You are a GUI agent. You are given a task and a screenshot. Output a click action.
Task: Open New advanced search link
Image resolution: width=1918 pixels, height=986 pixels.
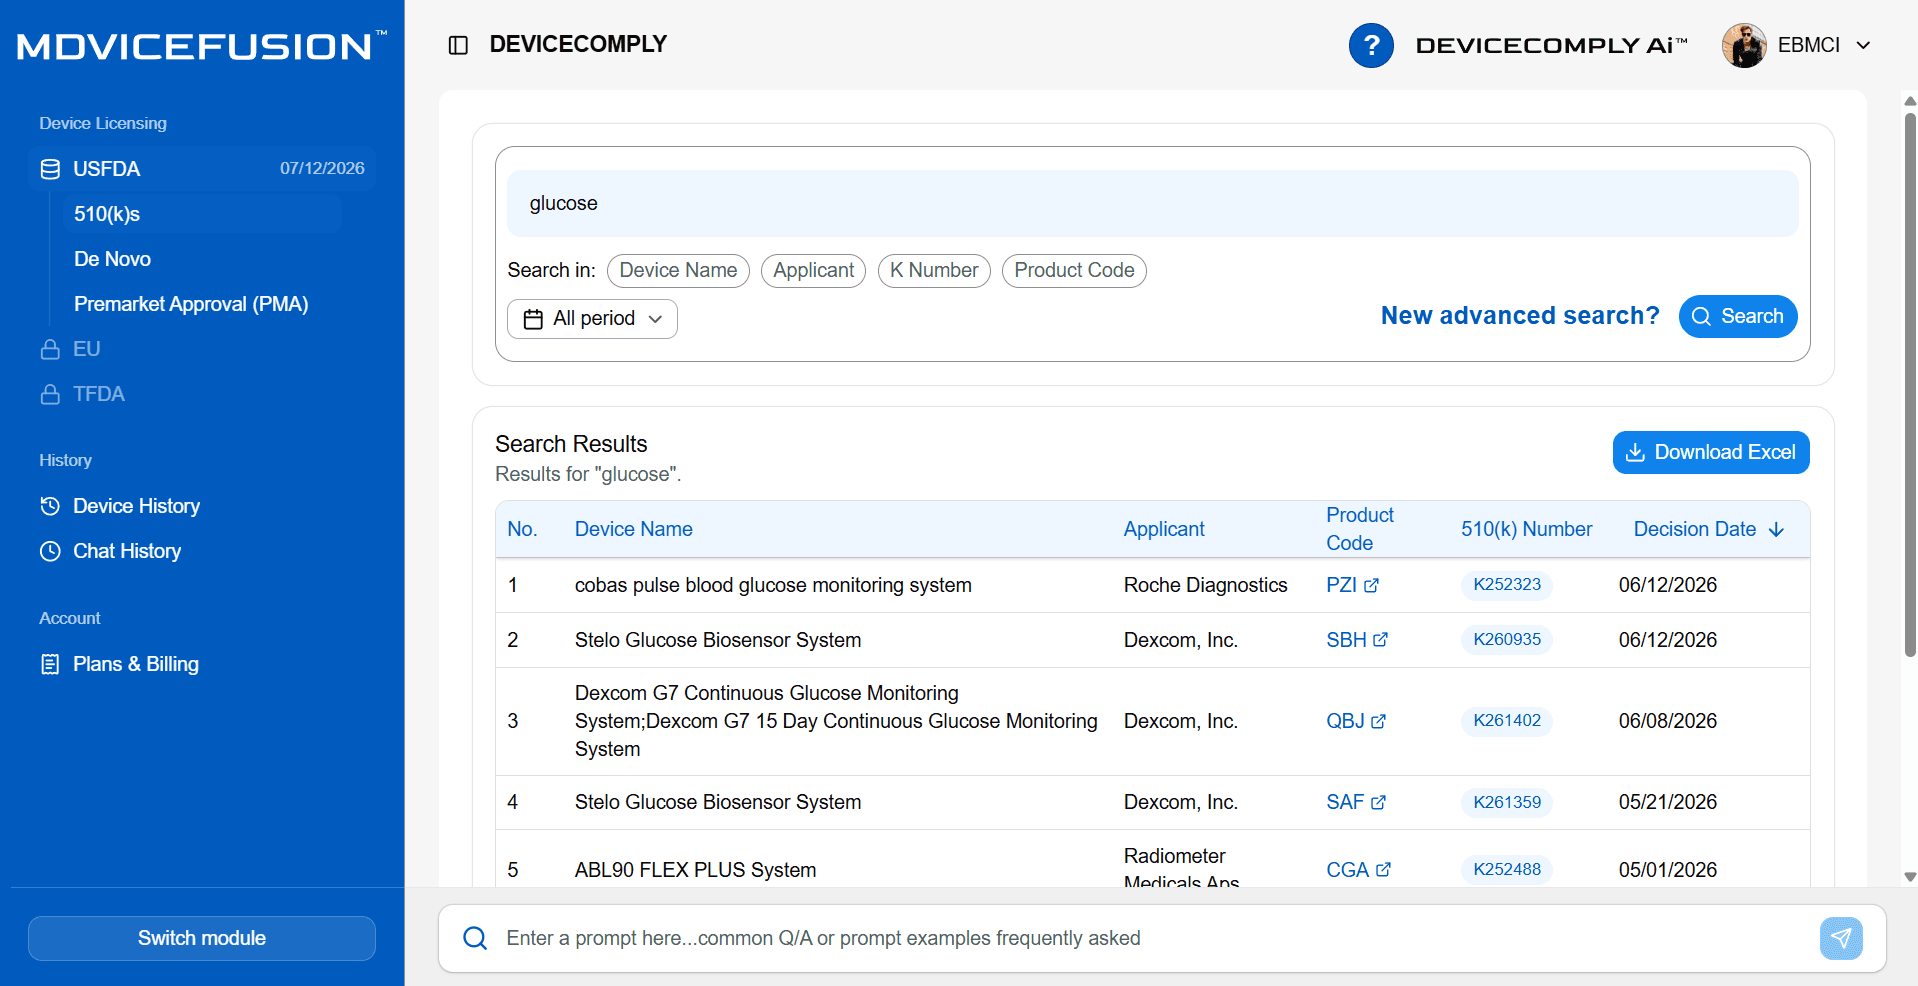coord(1520,316)
